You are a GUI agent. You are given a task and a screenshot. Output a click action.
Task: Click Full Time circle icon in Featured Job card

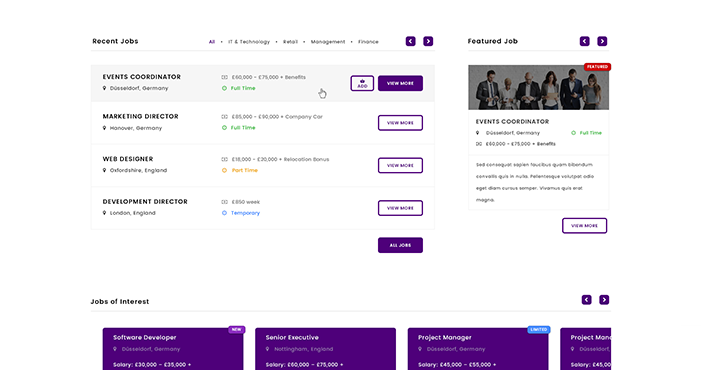(x=574, y=133)
